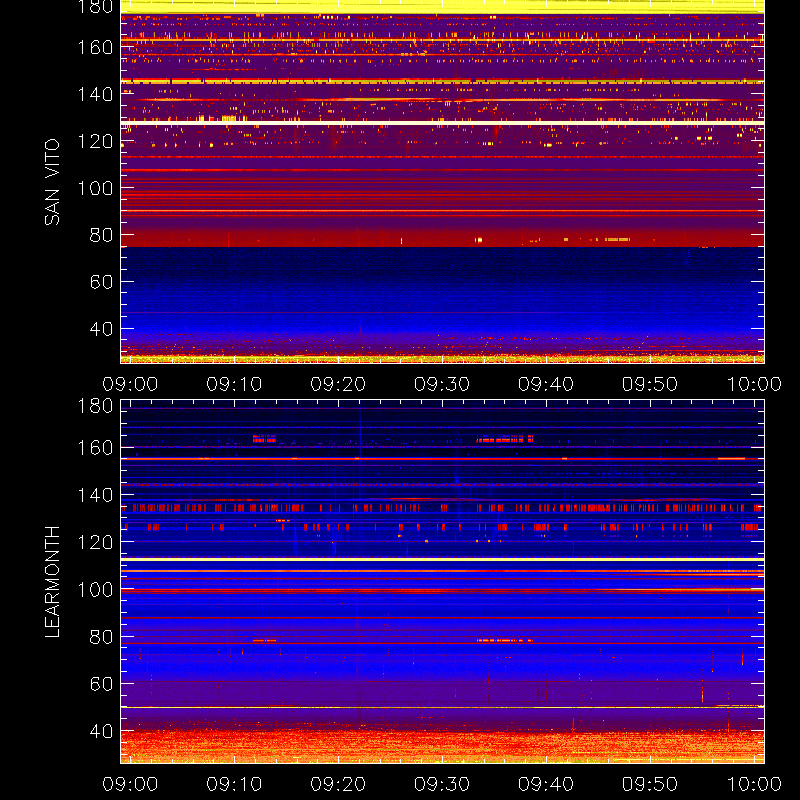Viewport: 800px width, 800px height.
Task: Select the 160 tick label on Learmonth axis
Action: [x=95, y=448]
